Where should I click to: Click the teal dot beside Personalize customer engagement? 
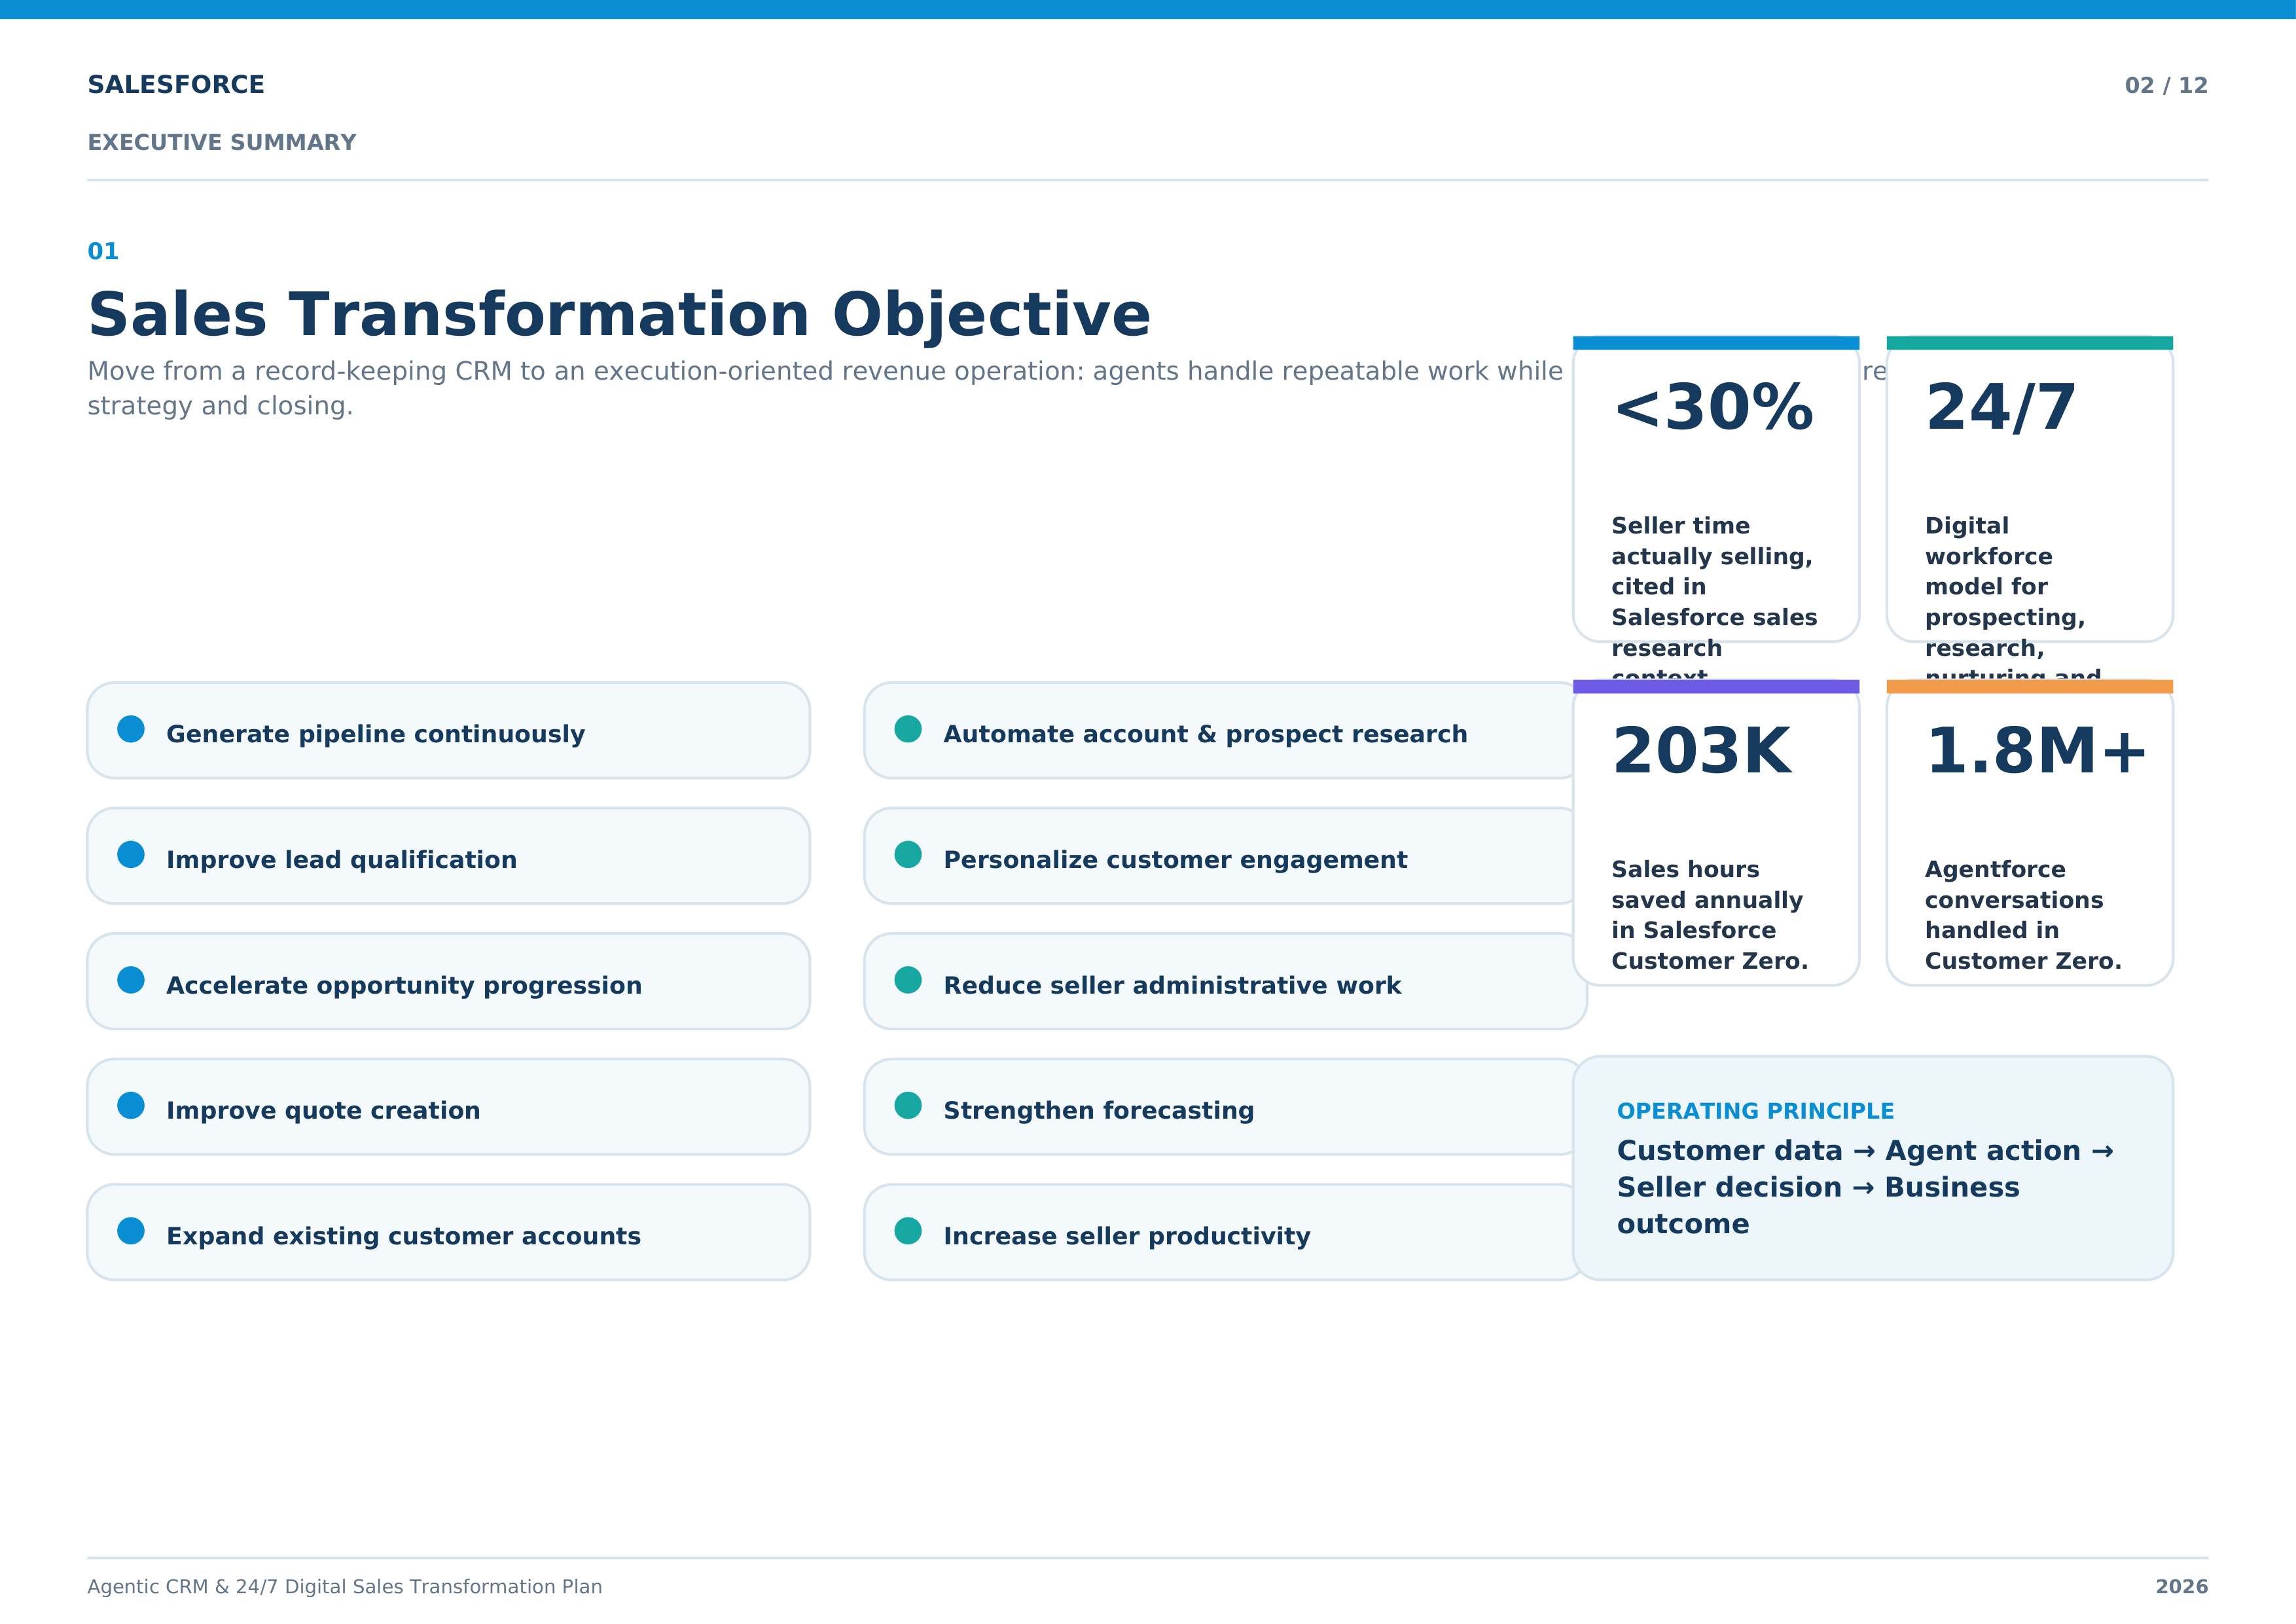[x=908, y=855]
